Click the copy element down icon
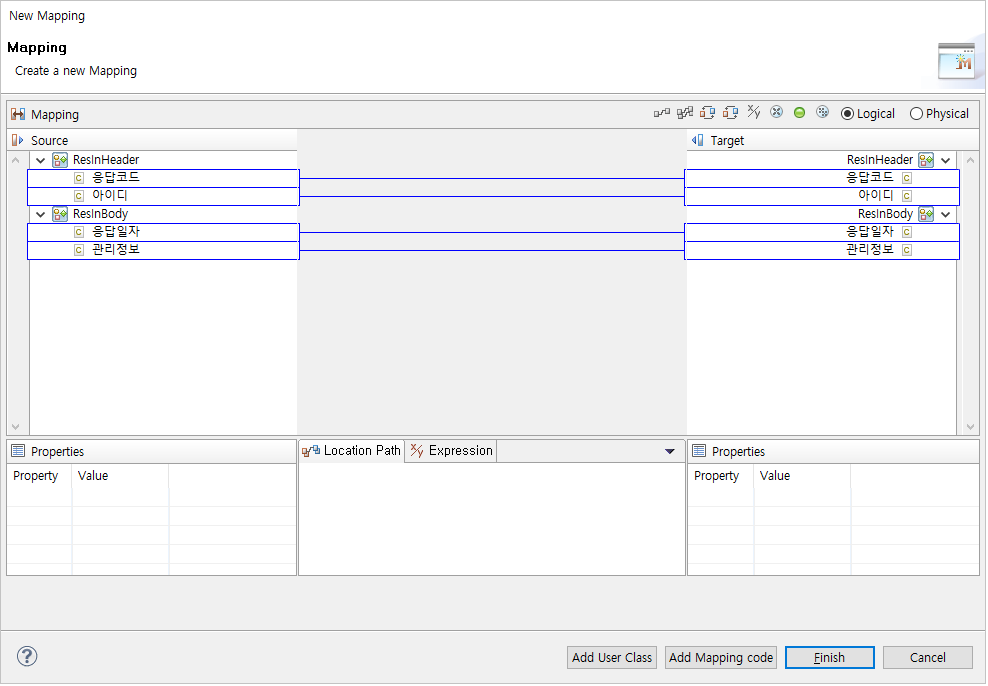 pos(708,112)
